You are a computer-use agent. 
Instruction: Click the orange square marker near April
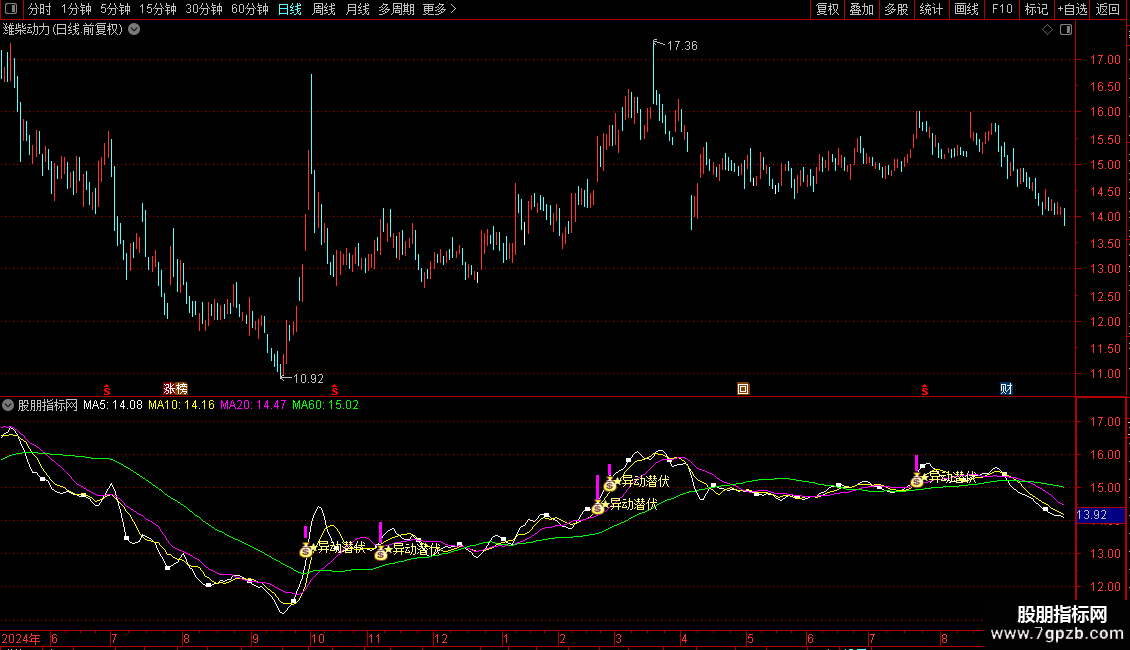click(x=743, y=389)
